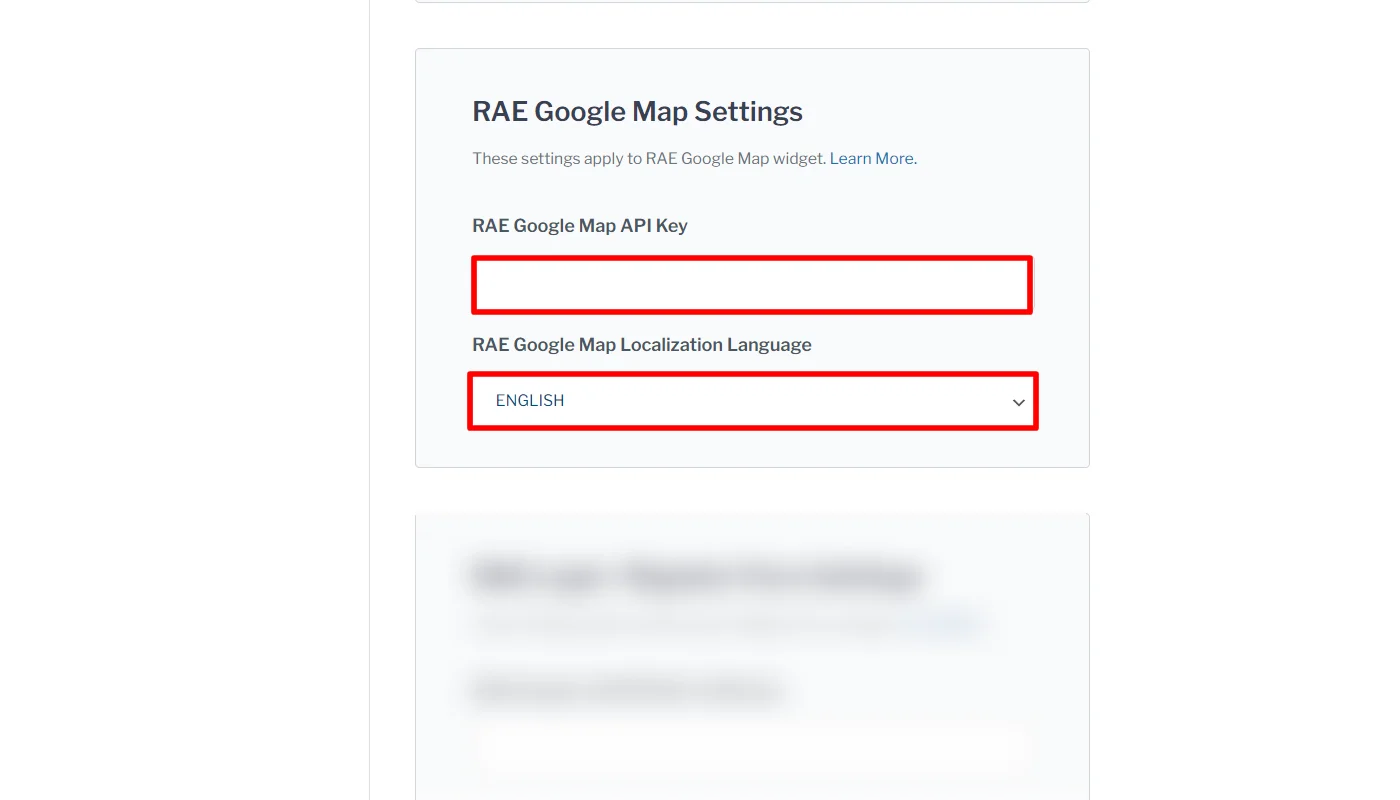Click the RAE Google Map API Key field
Viewport: 1400px width, 800px height.
click(x=751, y=285)
